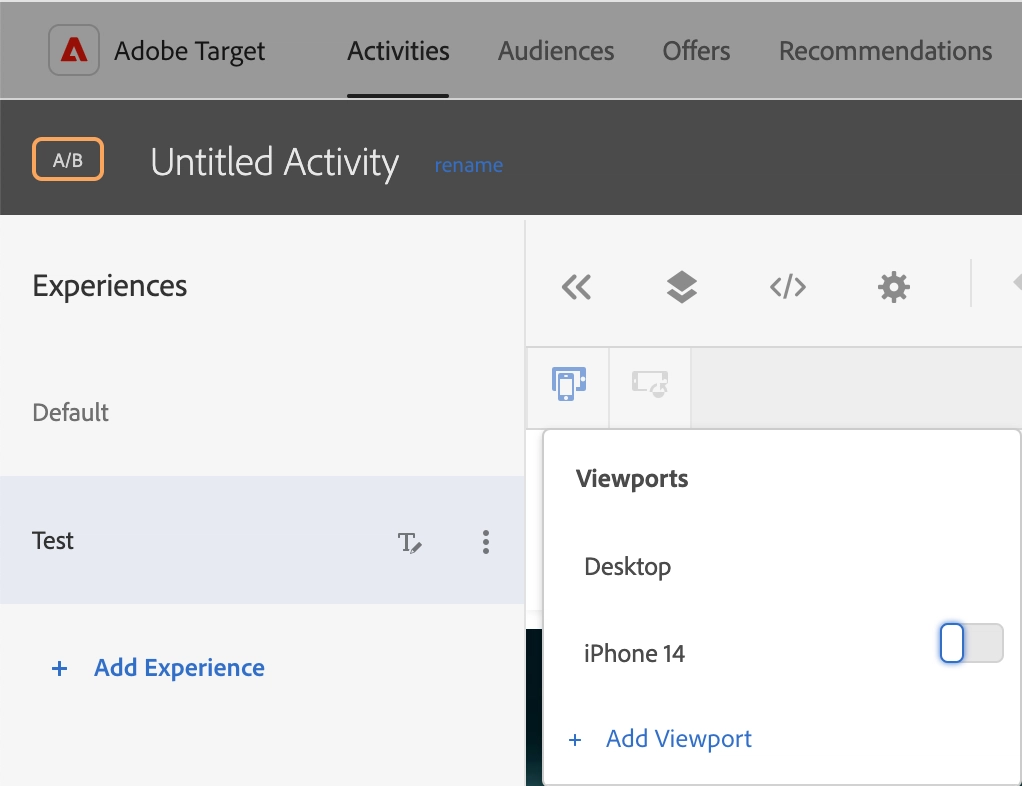The height and width of the screenshot is (786, 1022).
Task: Click the Experiences heading
Action: (110, 285)
